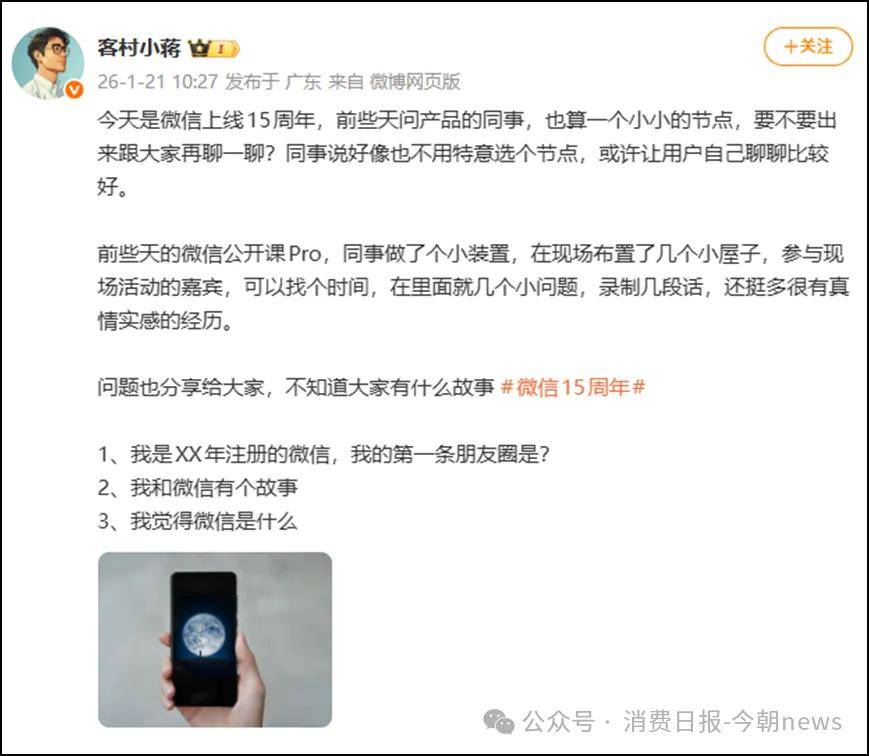
Task: Open the username 客村小蒋 link
Action: 139,48
